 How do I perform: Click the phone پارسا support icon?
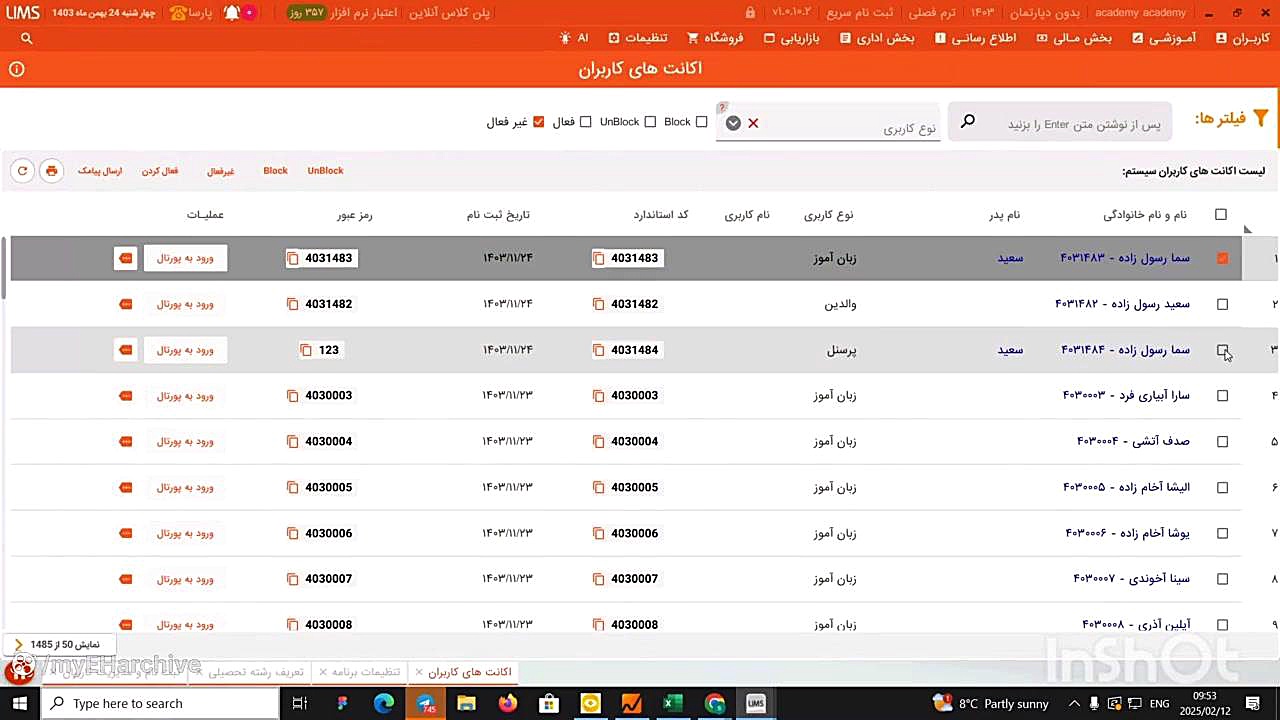click(178, 13)
